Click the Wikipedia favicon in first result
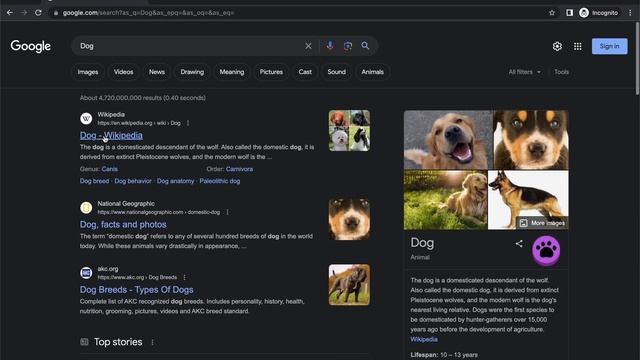This screenshot has width=640, height=360. 86,118
